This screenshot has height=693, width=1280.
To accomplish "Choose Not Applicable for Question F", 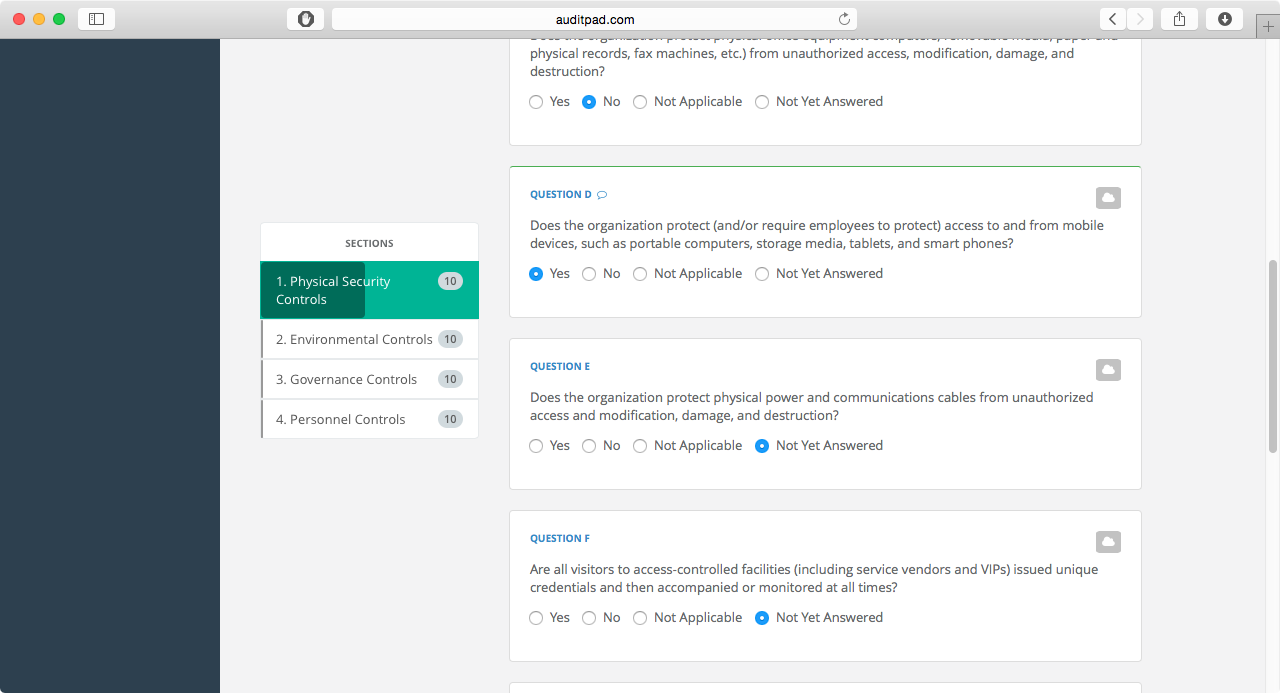I will [640, 618].
